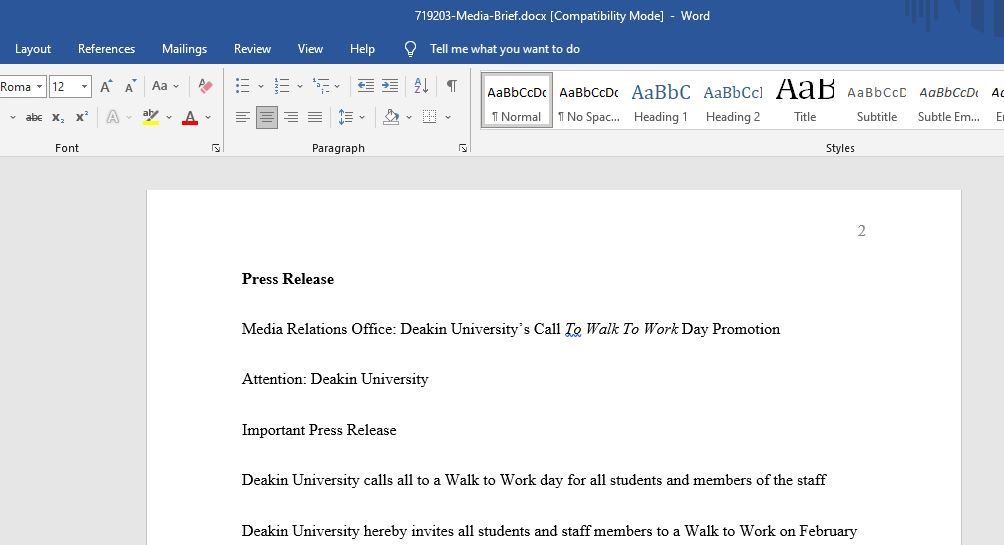Click the Attention: Deakin University line
This screenshot has height=545, width=1004.
tap(335, 379)
